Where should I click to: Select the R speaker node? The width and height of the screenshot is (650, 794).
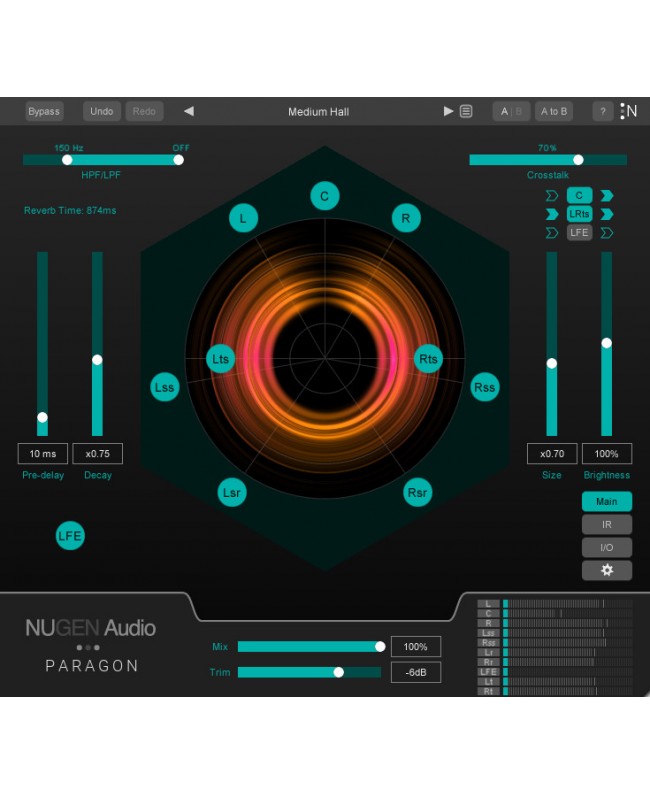point(406,218)
